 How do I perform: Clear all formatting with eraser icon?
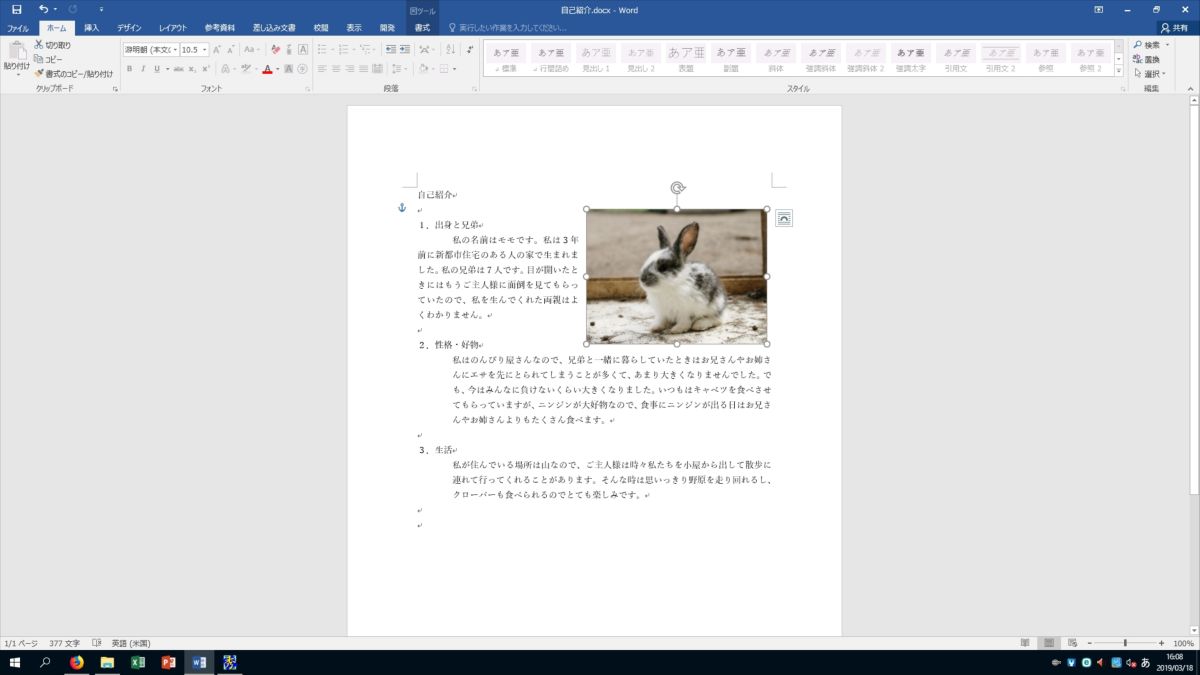pos(276,49)
